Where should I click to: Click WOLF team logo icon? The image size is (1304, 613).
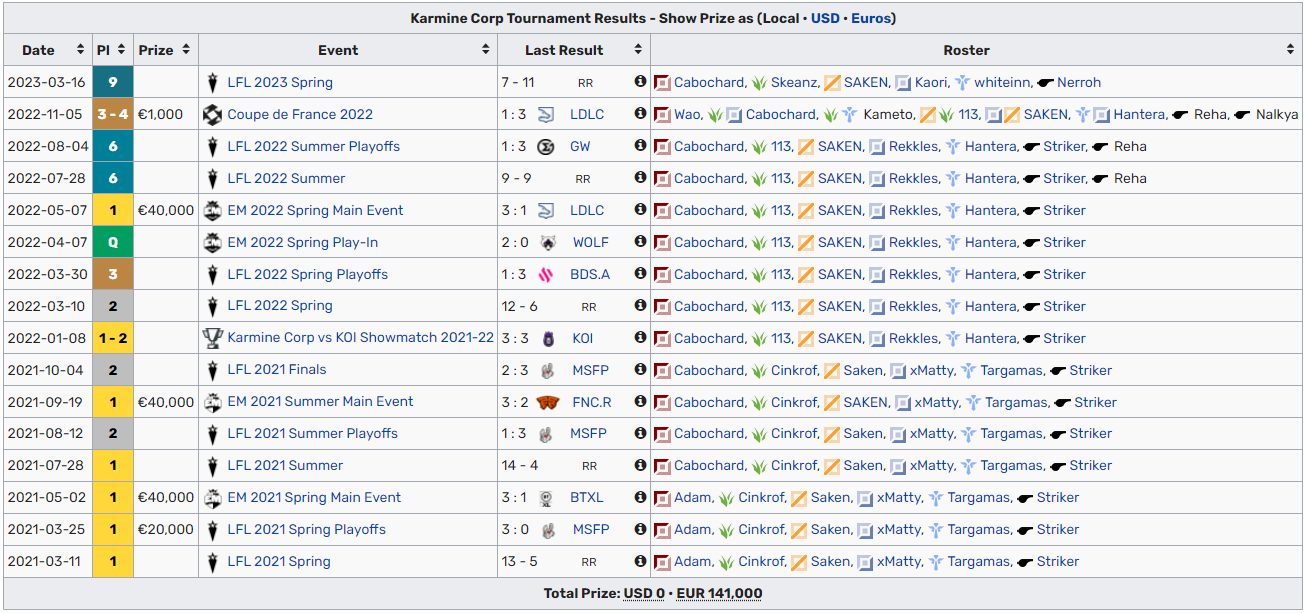546,242
